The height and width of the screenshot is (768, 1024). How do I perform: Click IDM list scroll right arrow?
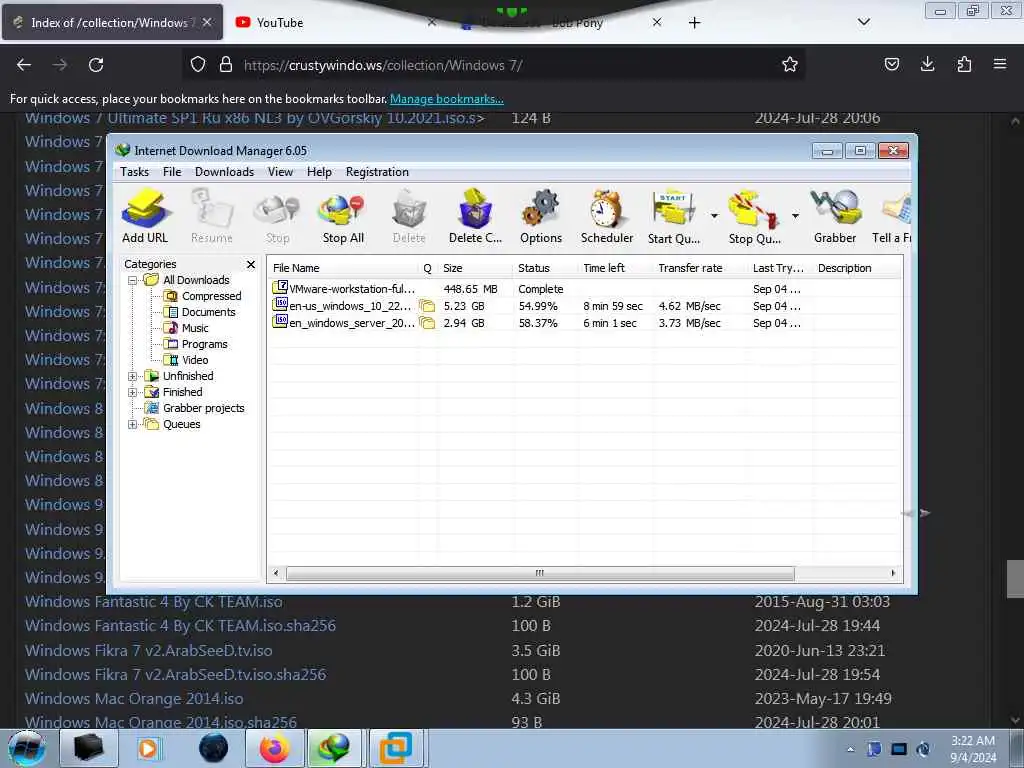893,573
